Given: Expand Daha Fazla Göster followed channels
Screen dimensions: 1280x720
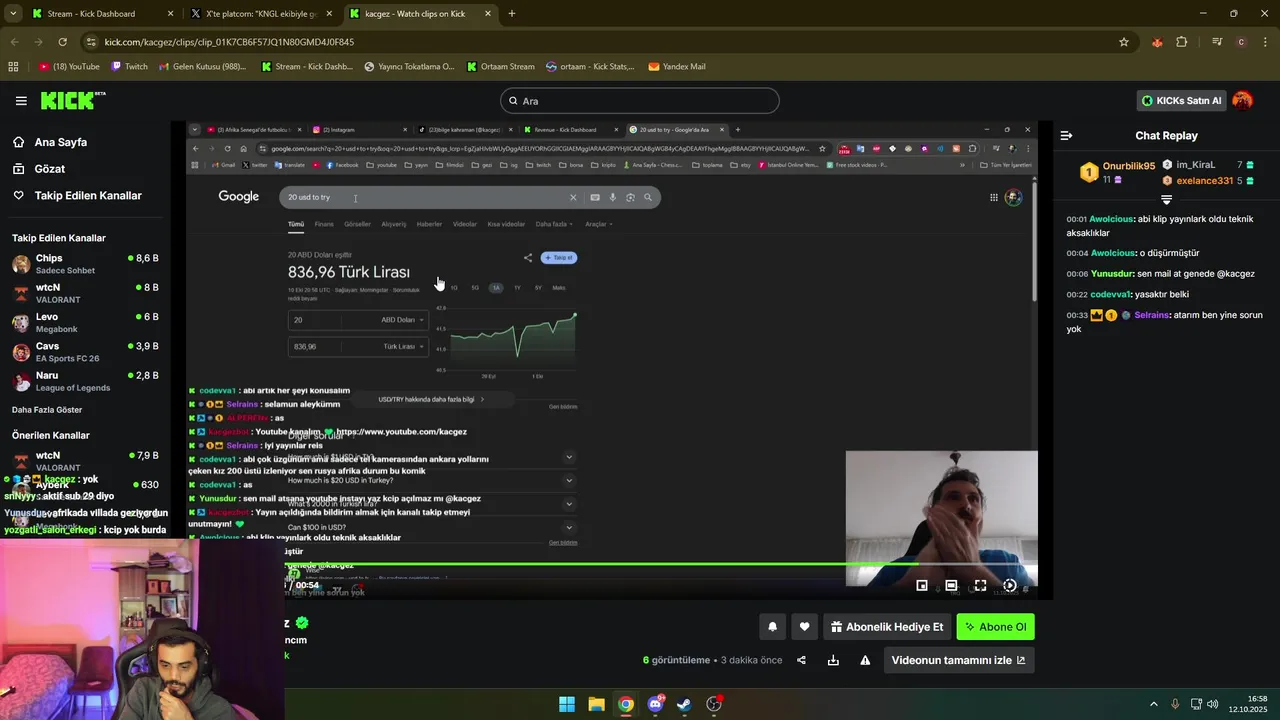Looking at the screenshot, I should pyautogui.click(x=47, y=410).
